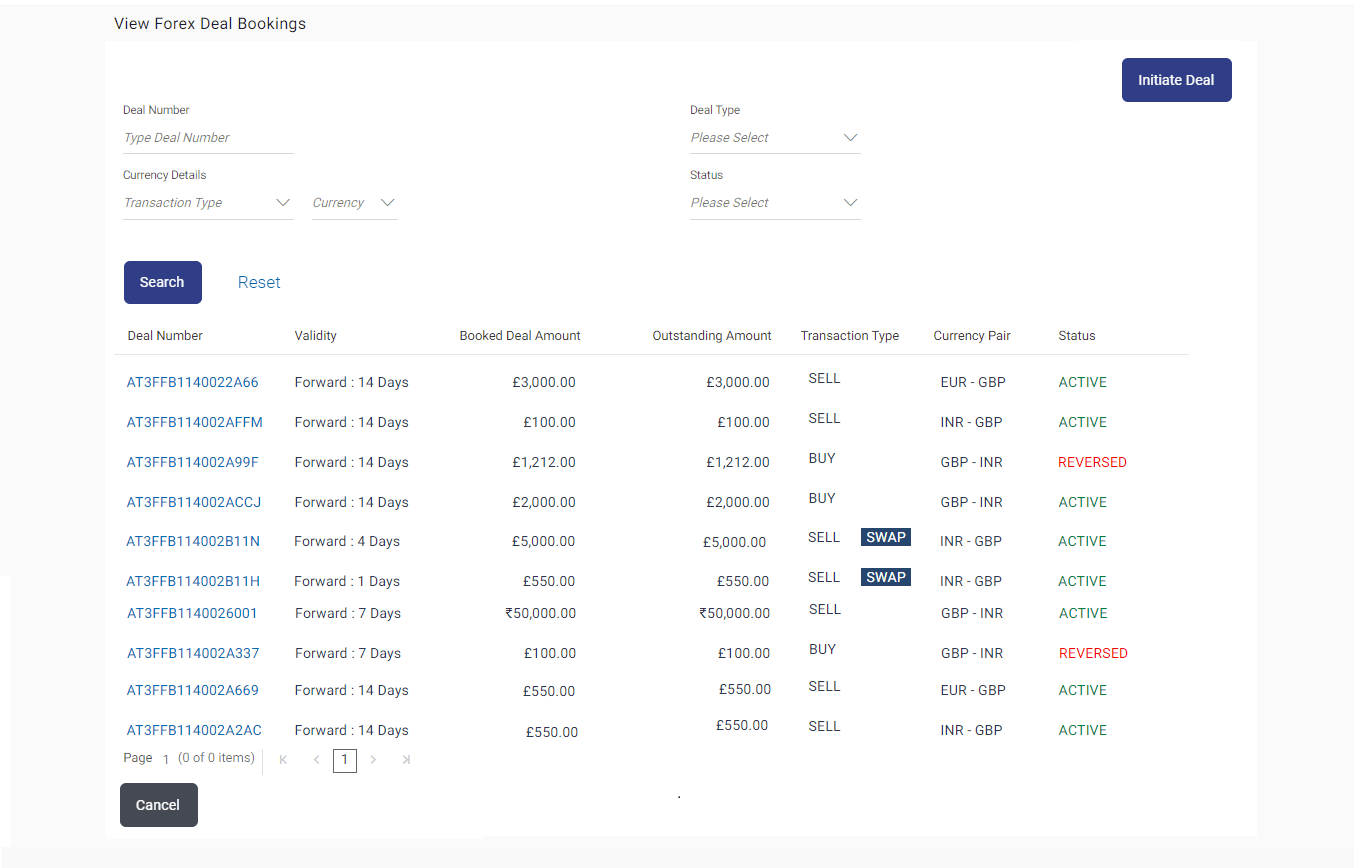The width and height of the screenshot is (1354, 868).
Task: Go to last page pagination icon
Action: tap(406, 760)
